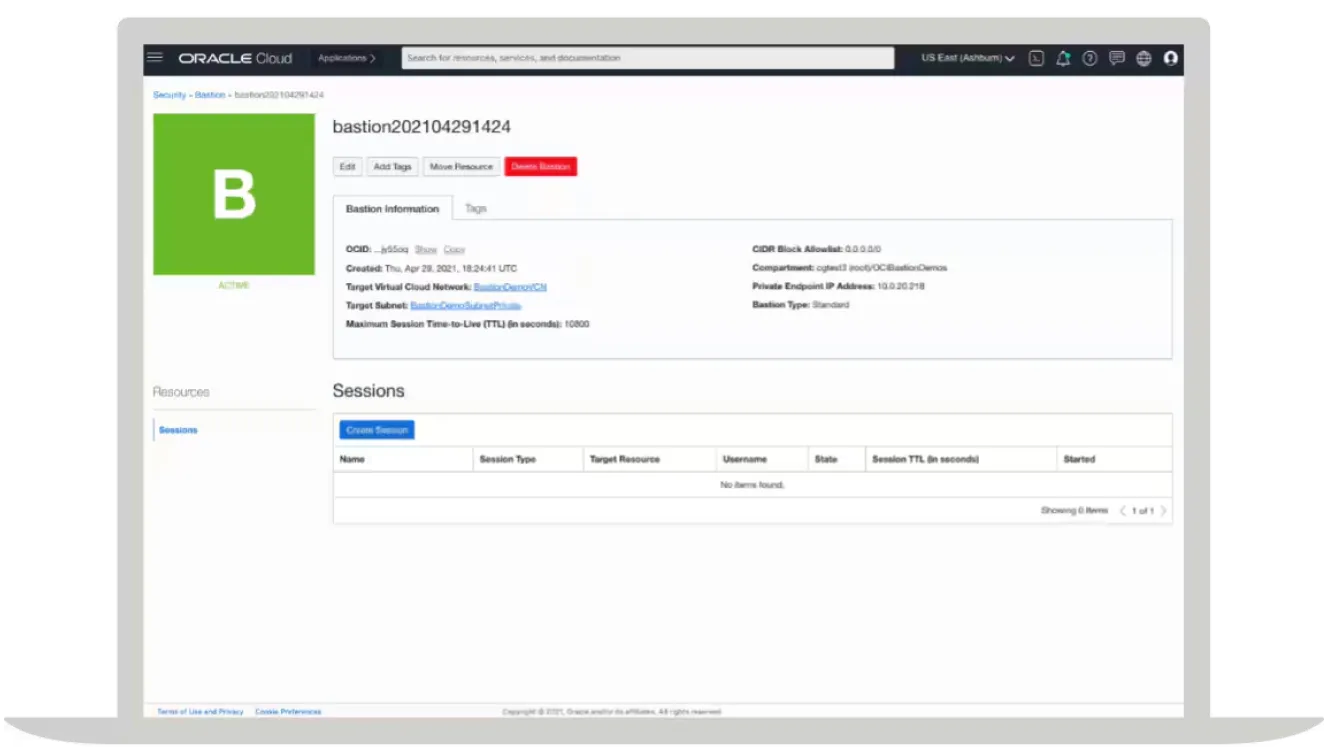The height and width of the screenshot is (747, 1328).
Task: Click the Create Session button
Action: [x=377, y=430]
